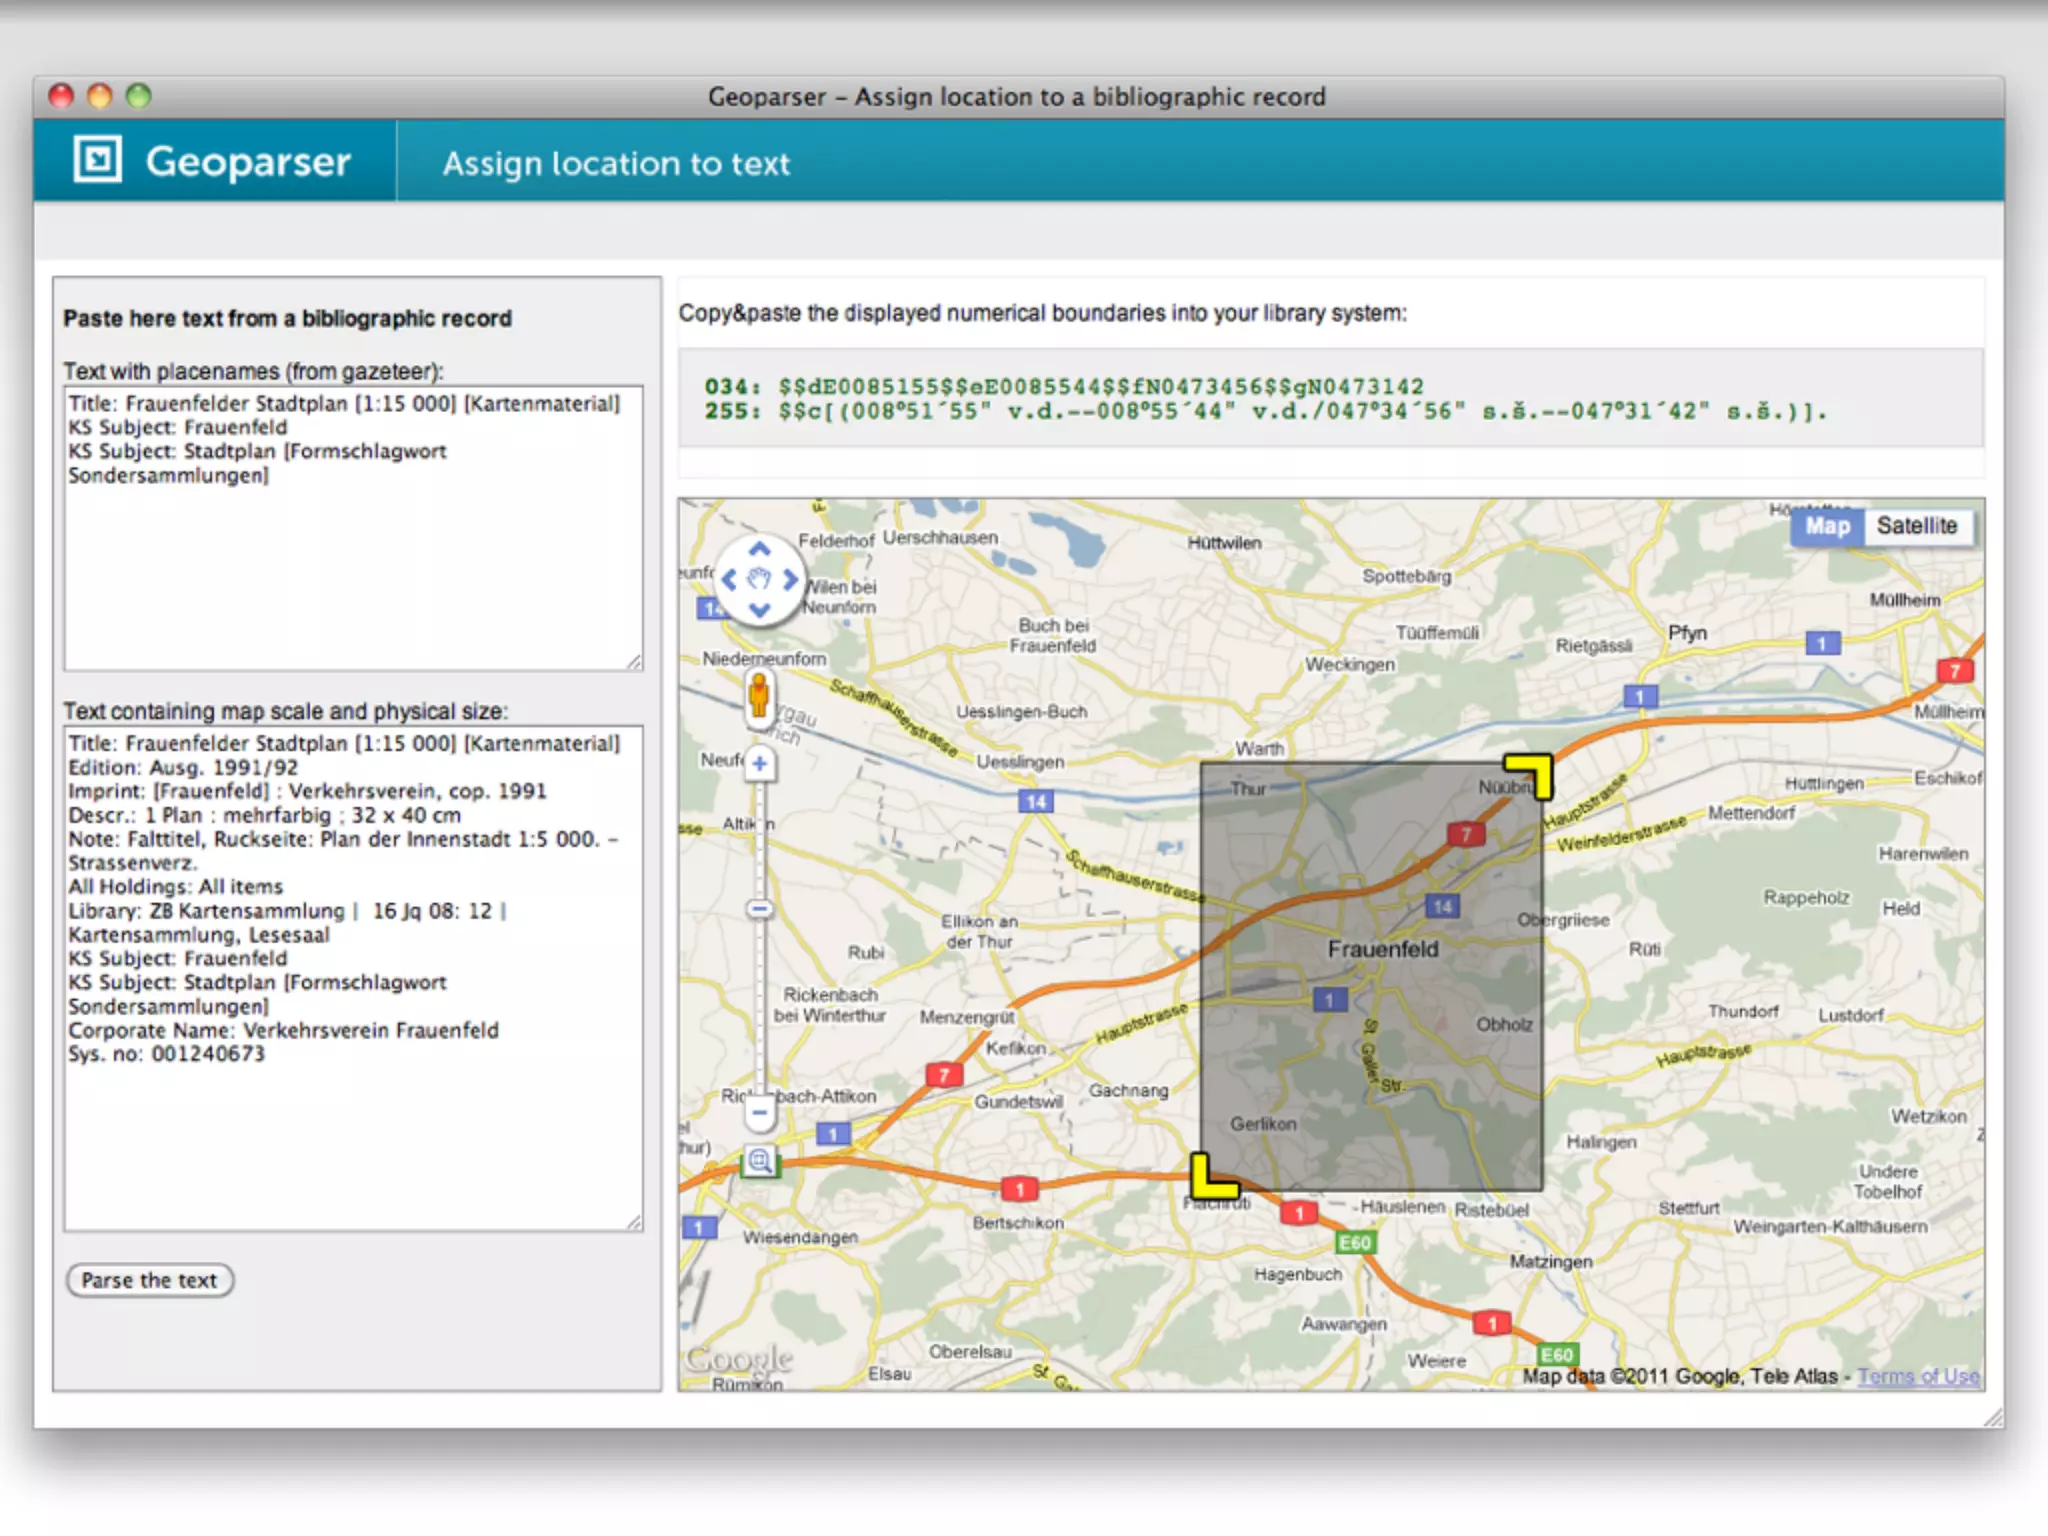Open the Terms of Use link
The image size is (2048, 1536).
click(1918, 1376)
